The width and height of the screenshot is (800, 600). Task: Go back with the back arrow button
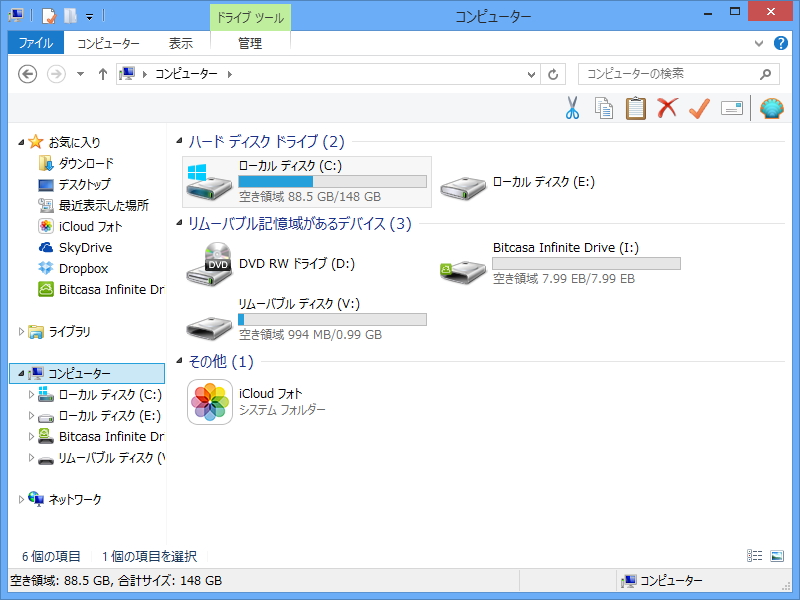[x=28, y=74]
